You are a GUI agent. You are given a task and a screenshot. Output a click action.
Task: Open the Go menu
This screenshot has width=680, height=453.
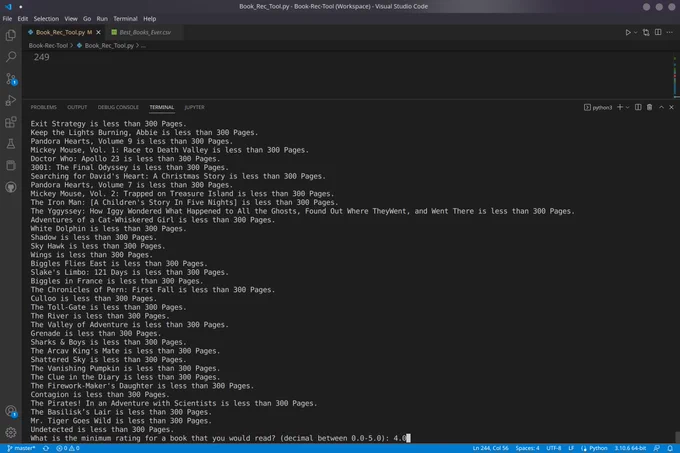point(87,19)
